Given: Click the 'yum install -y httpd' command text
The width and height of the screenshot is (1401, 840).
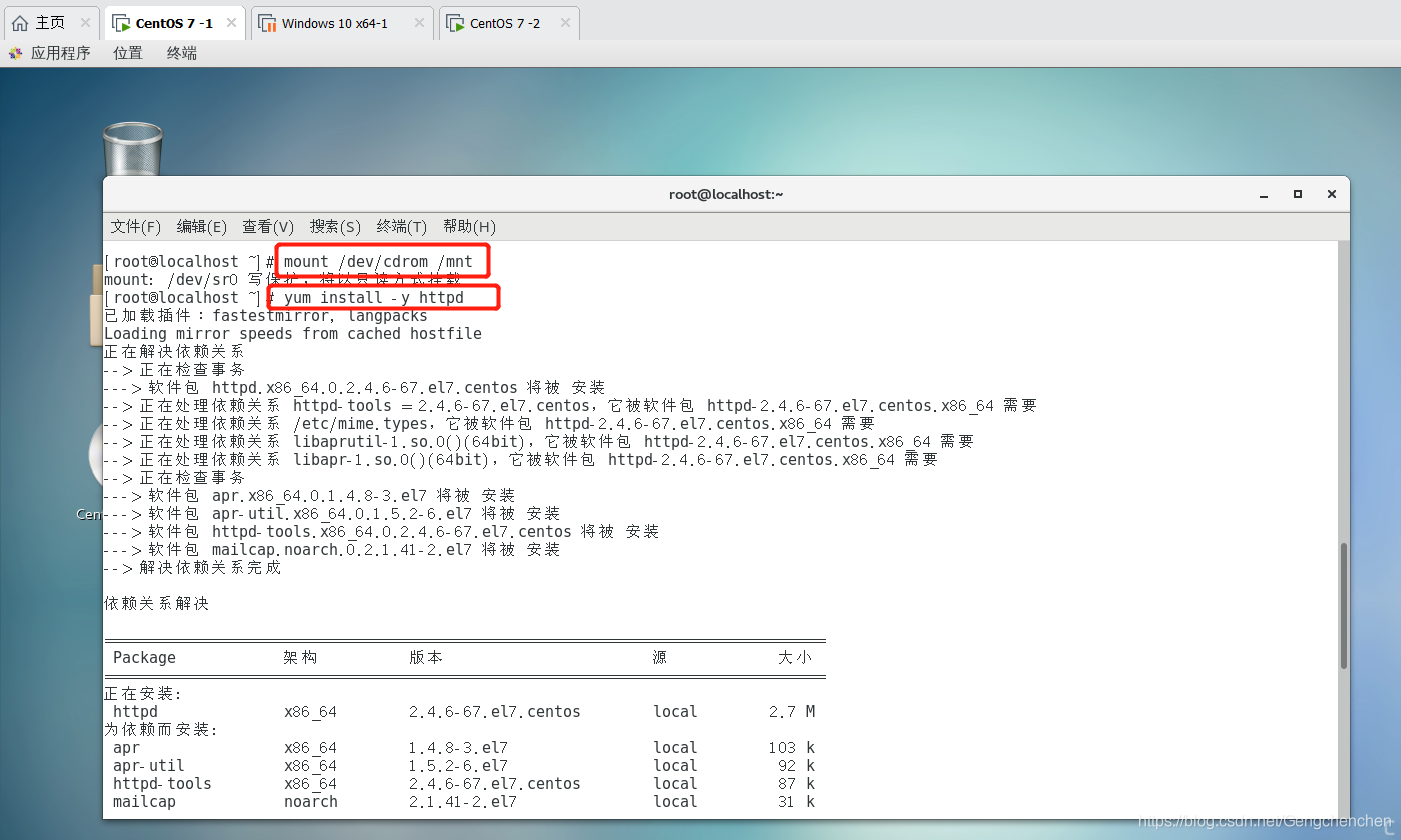Looking at the screenshot, I should tap(374, 298).
